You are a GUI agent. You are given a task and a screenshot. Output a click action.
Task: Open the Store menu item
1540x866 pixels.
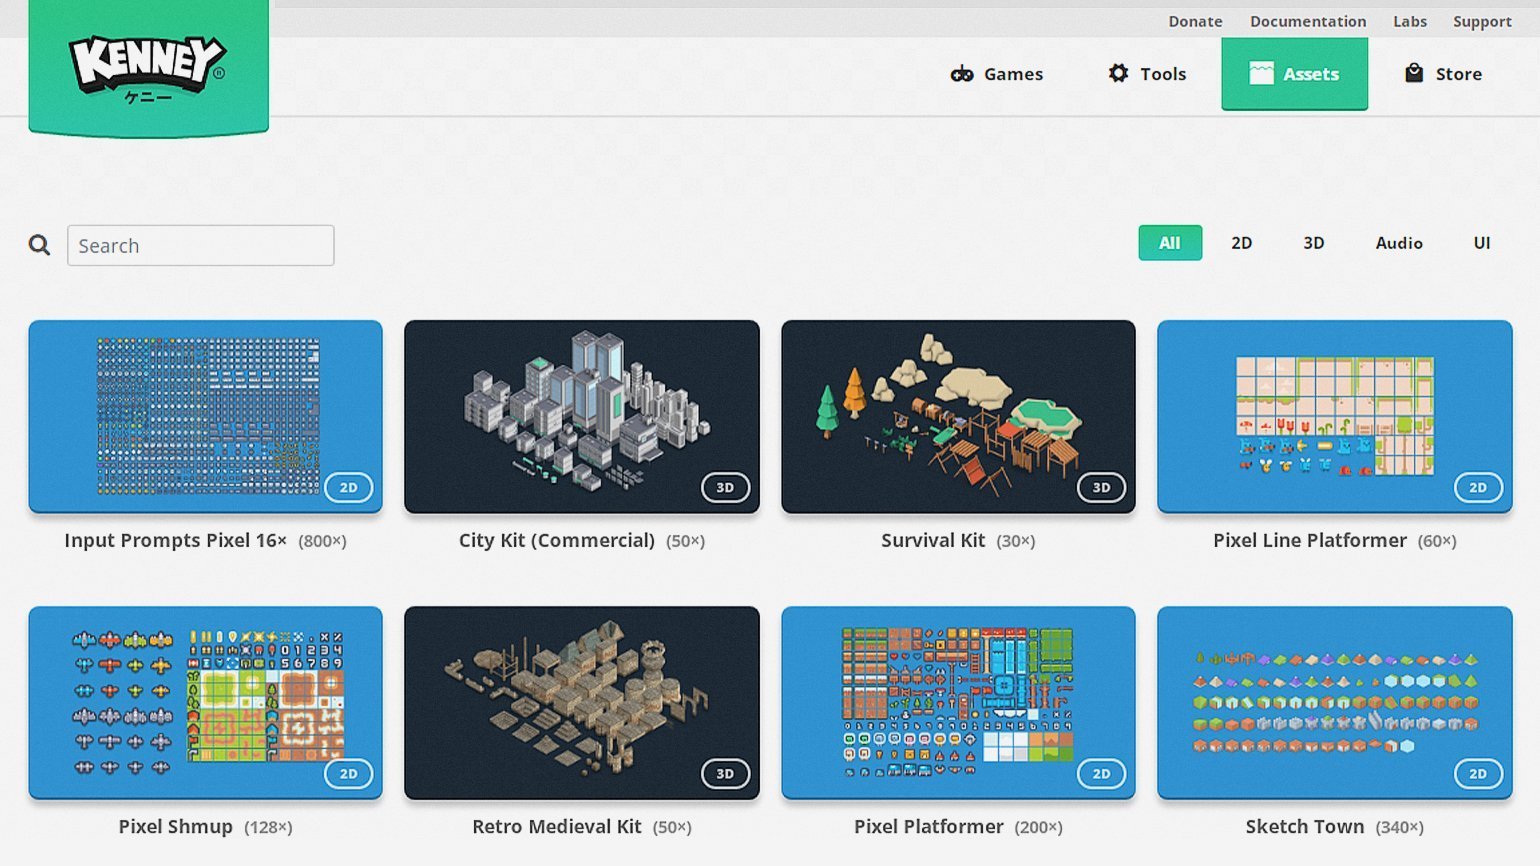(1443, 74)
